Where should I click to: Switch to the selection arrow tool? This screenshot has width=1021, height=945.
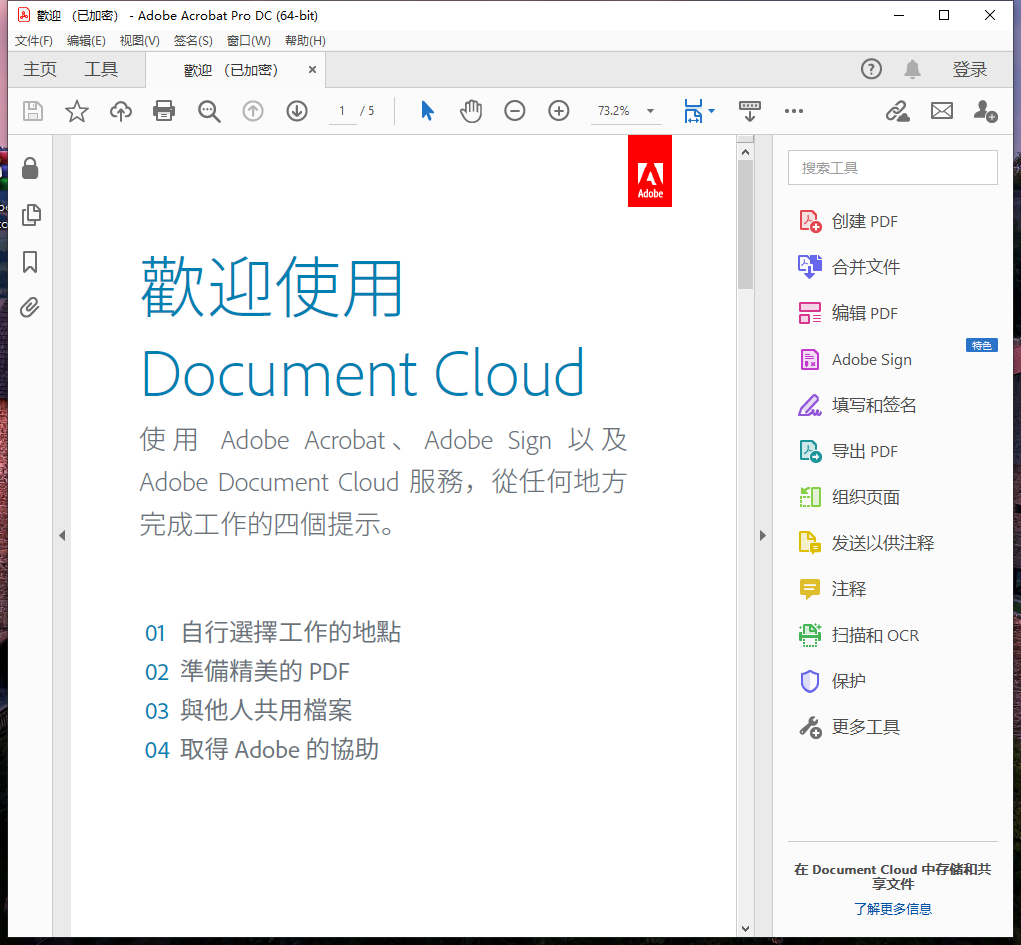tap(426, 111)
